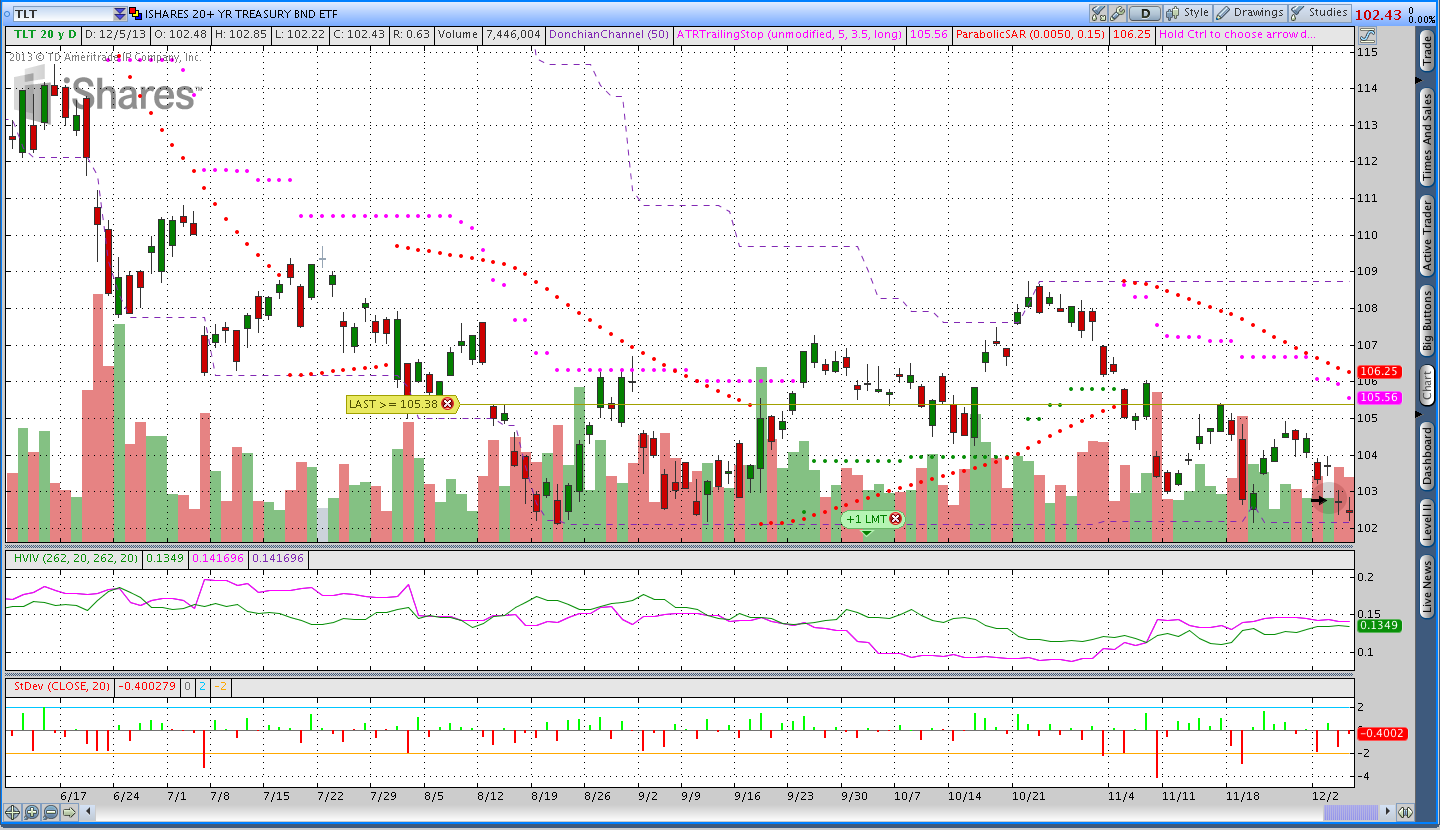Image resolution: width=1440 pixels, height=830 pixels.
Task: Open the Studies menu
Action: (x=1319, y=12)
